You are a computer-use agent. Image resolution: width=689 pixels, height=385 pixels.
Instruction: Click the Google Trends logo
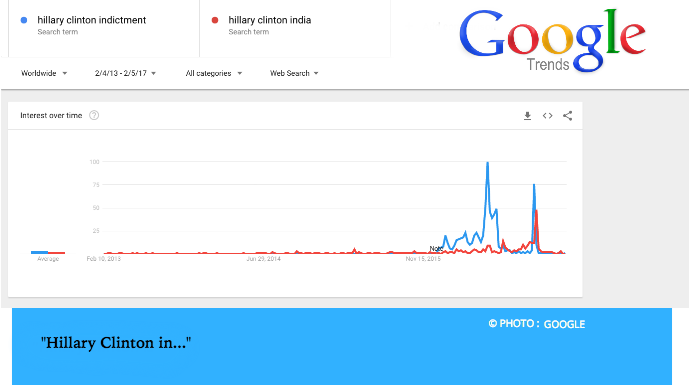[552, 40]
